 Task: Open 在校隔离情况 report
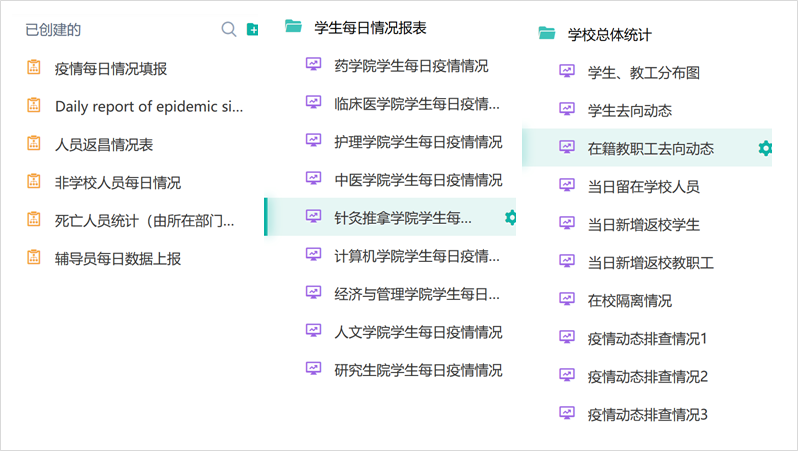click(x=630, y=300)
